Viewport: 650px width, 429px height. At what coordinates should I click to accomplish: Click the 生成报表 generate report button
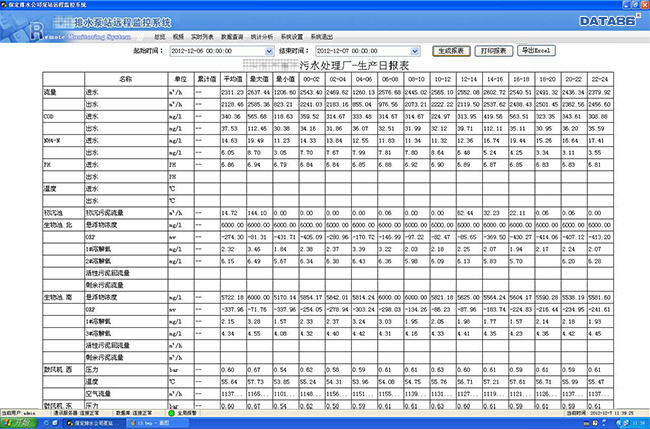(x=449, y=48)
